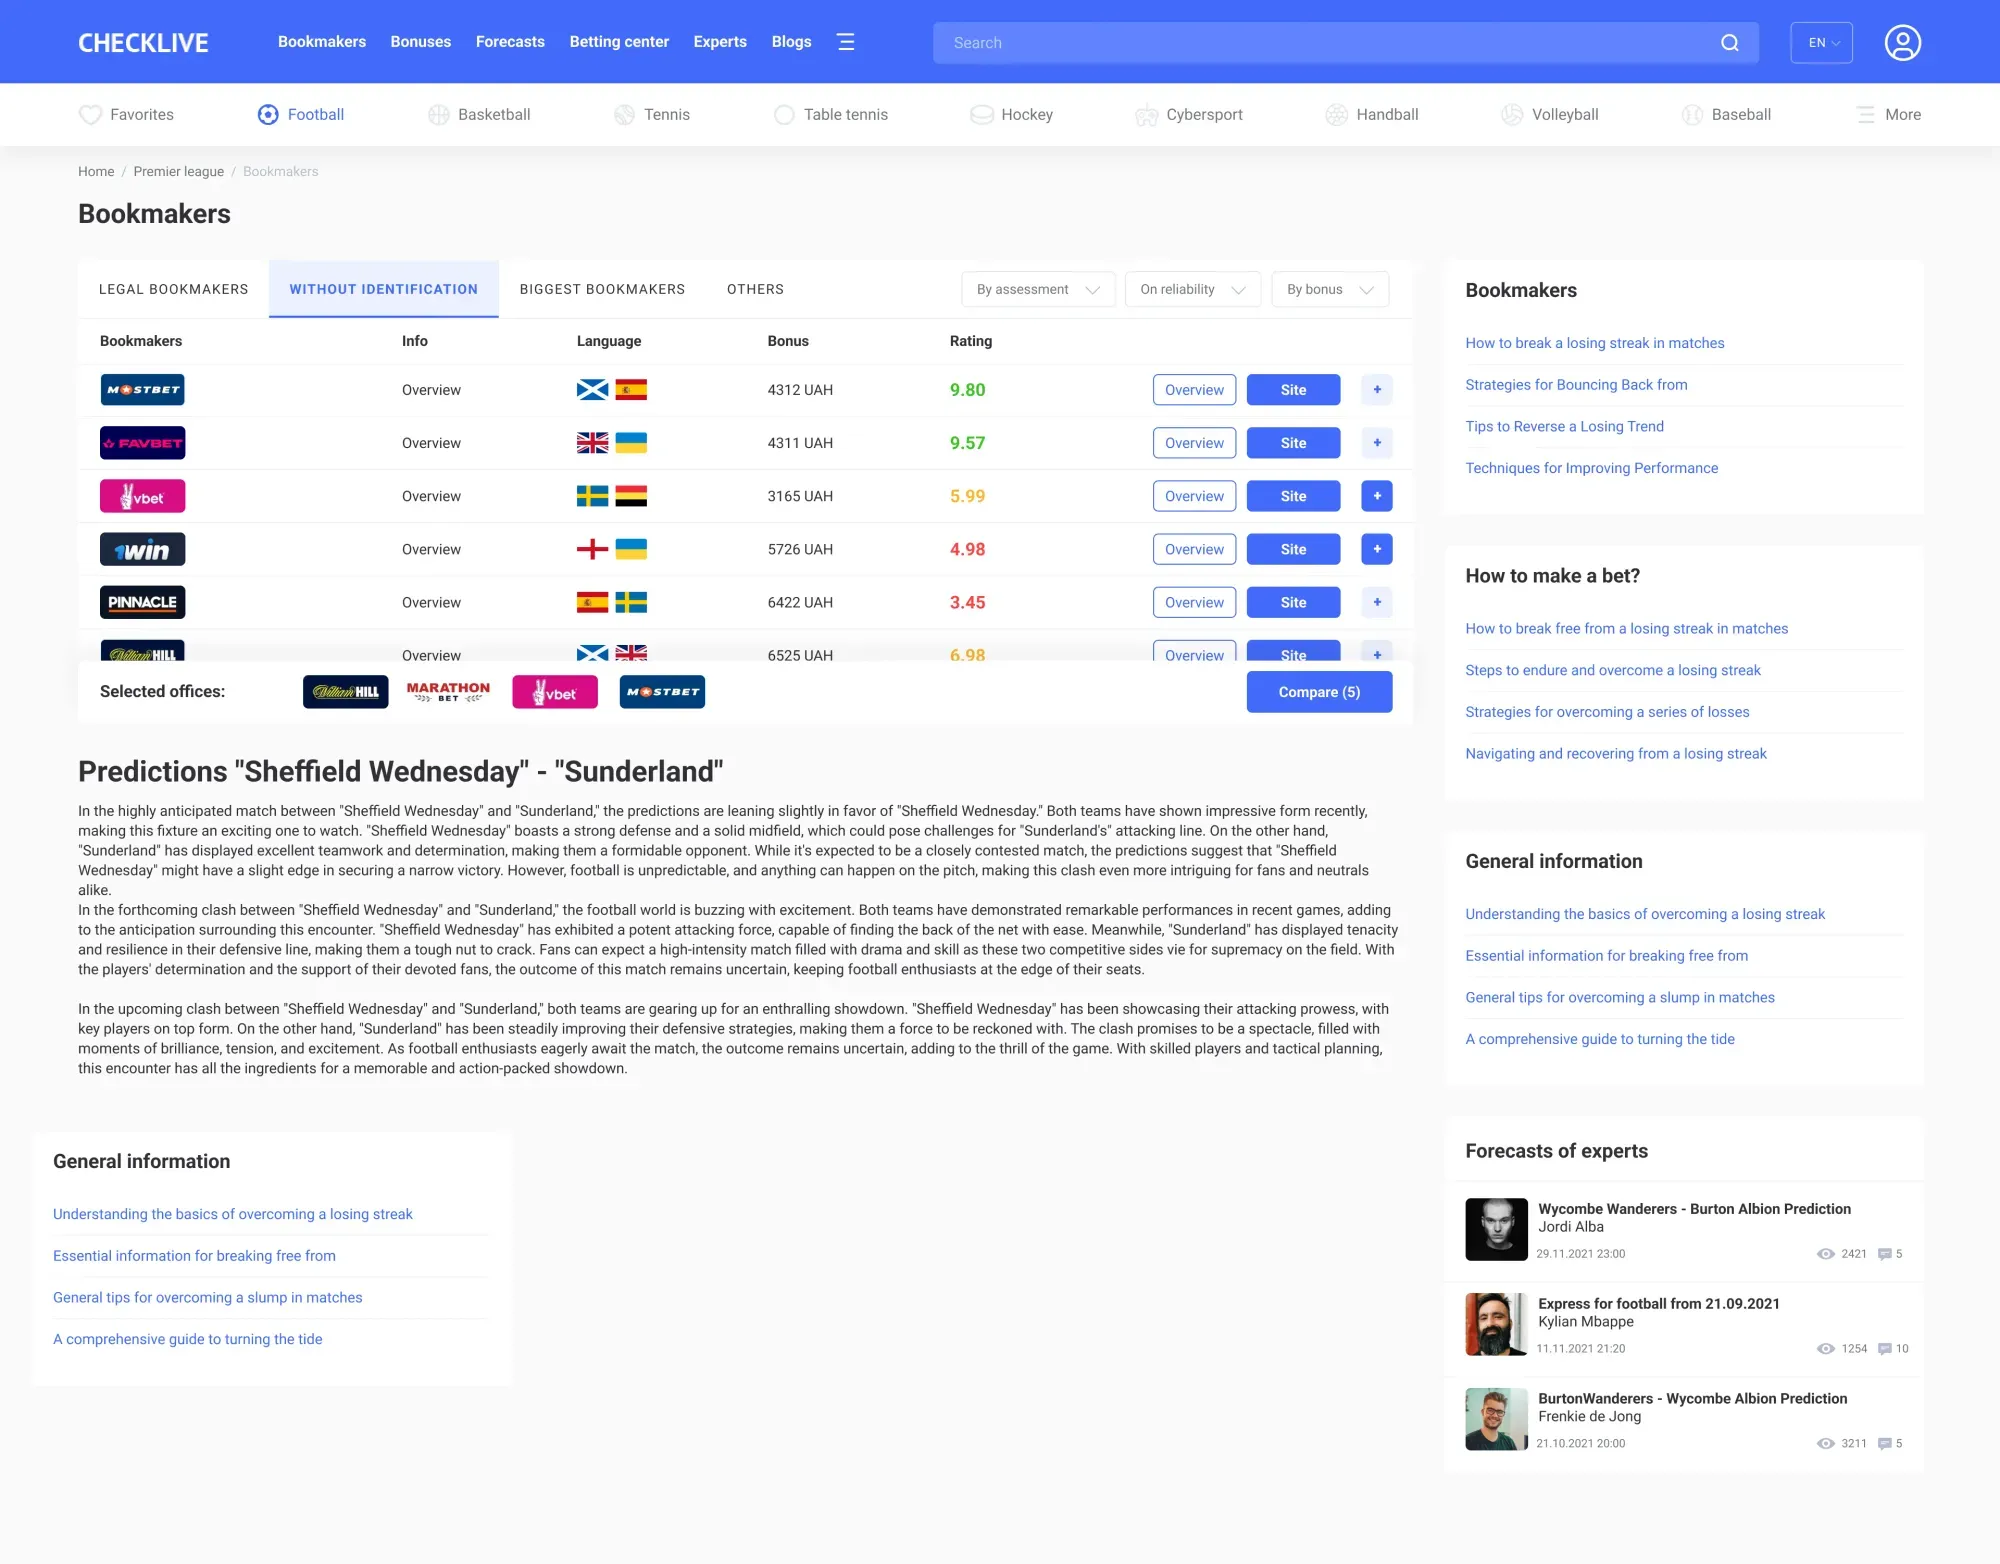This screenshot has width=2000, height=1564.
Task: Switch to the Legal Bookmakers tab
Action: pyautogui.click(x=173, y=289)
